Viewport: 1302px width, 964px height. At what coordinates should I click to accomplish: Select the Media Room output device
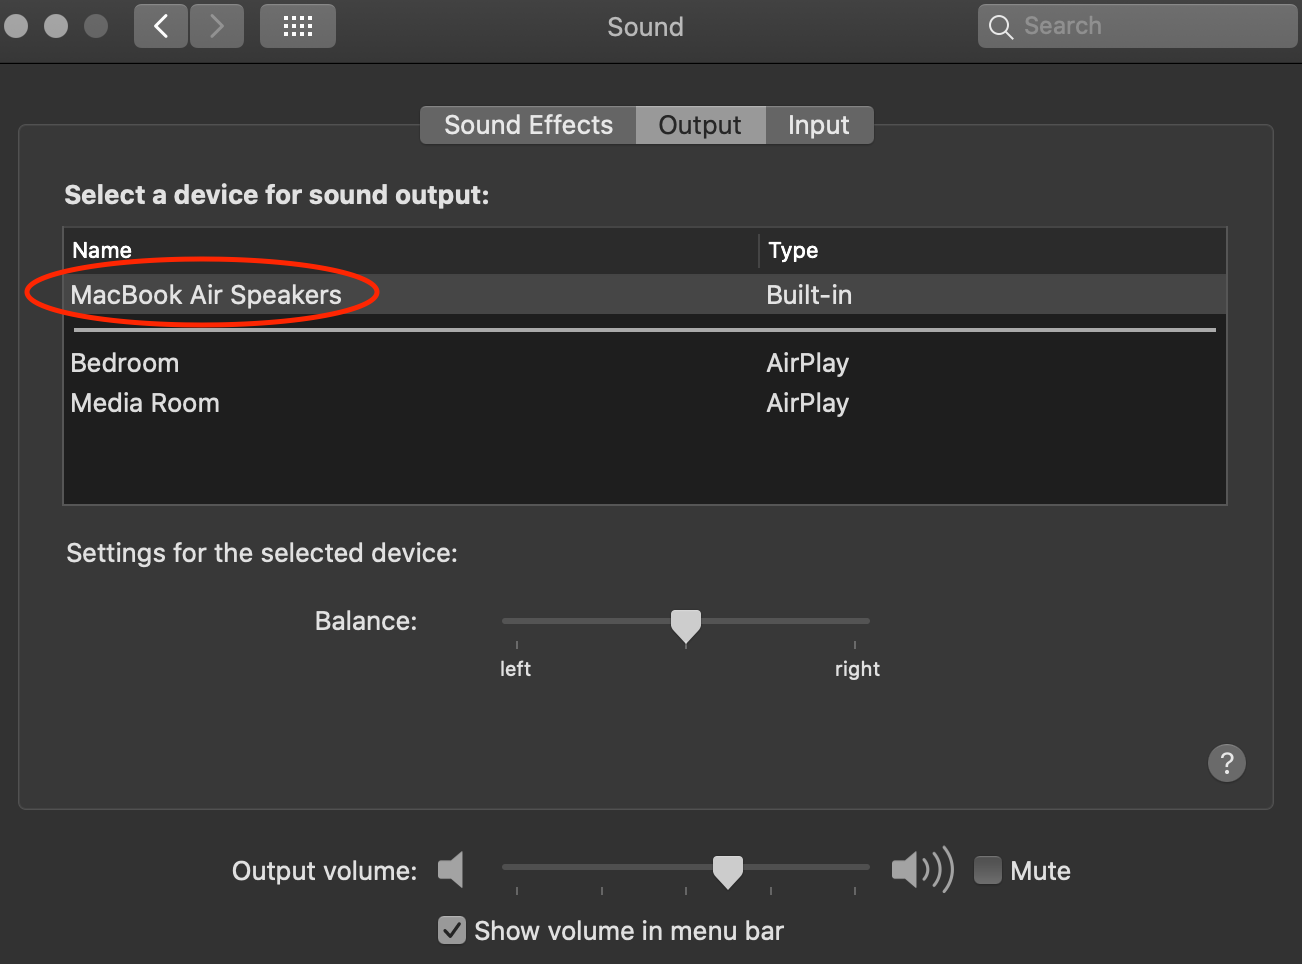pos(145,402)
